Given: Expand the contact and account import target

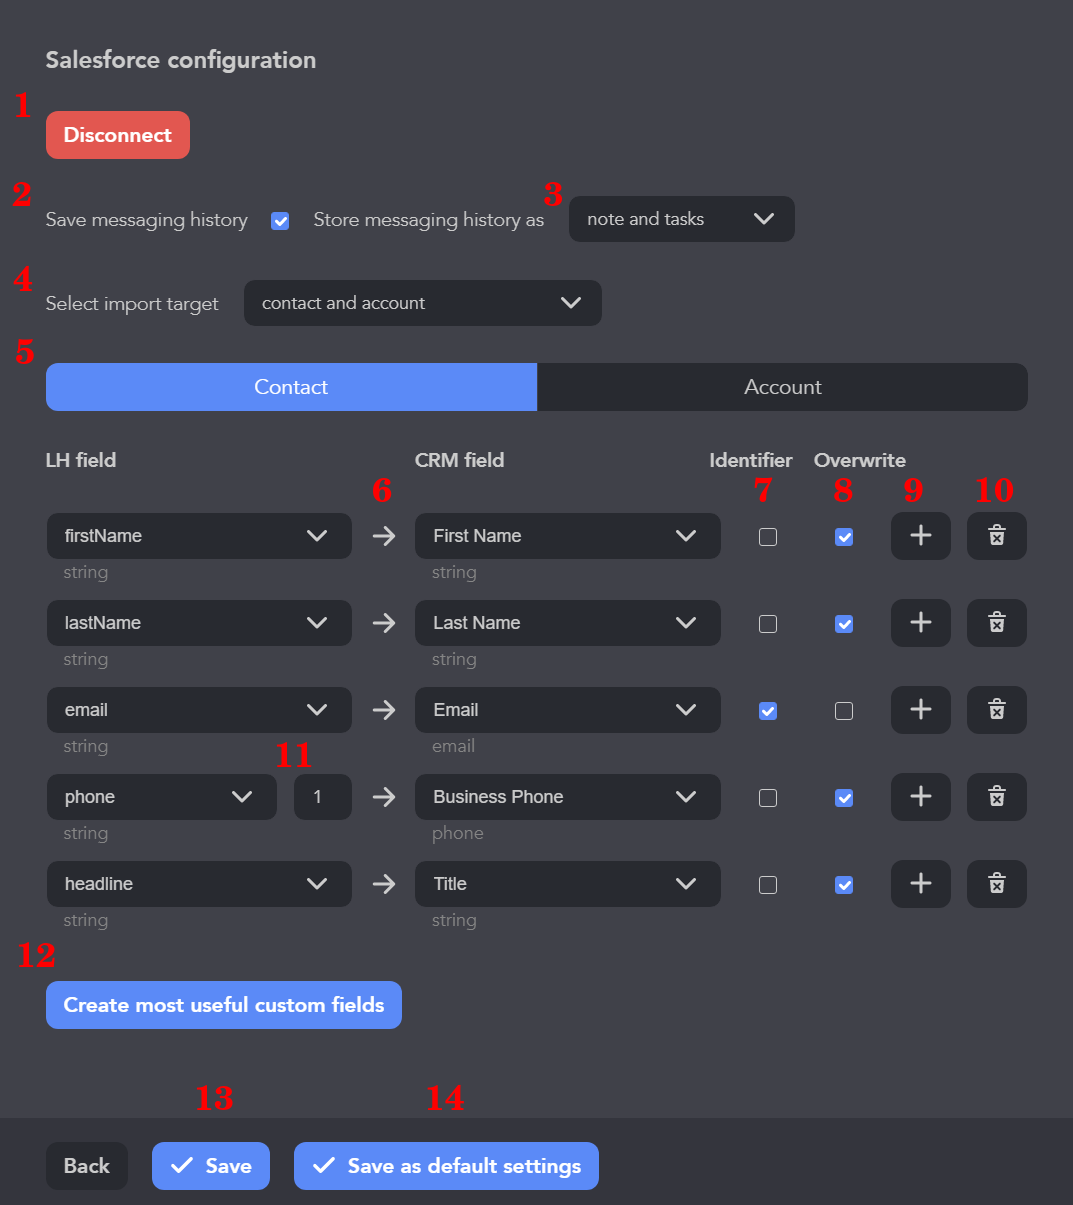Looking at the screenshot, I should click(422, 303).
